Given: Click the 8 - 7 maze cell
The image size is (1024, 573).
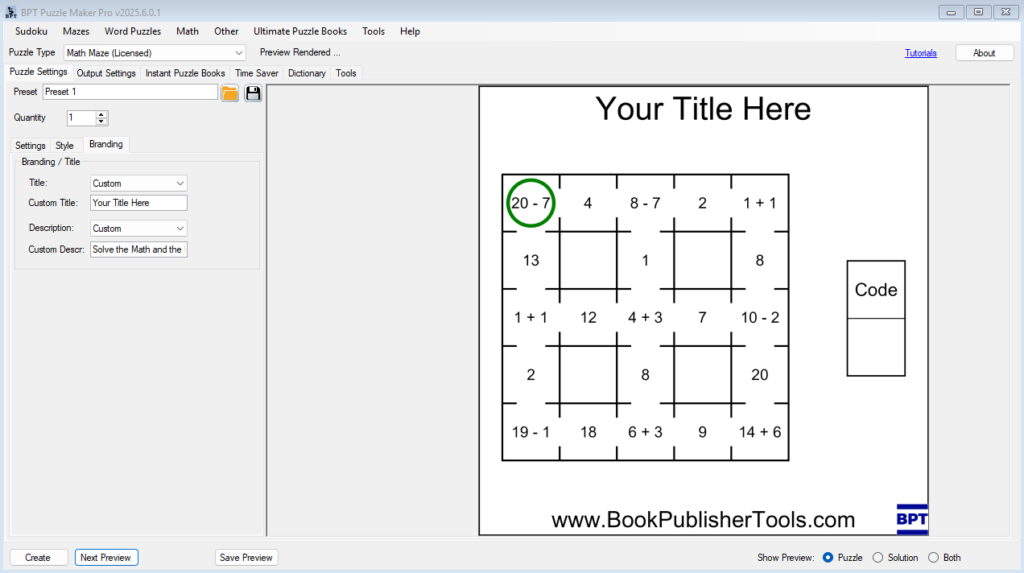Looking at the screenshot, I should (645, 203).
